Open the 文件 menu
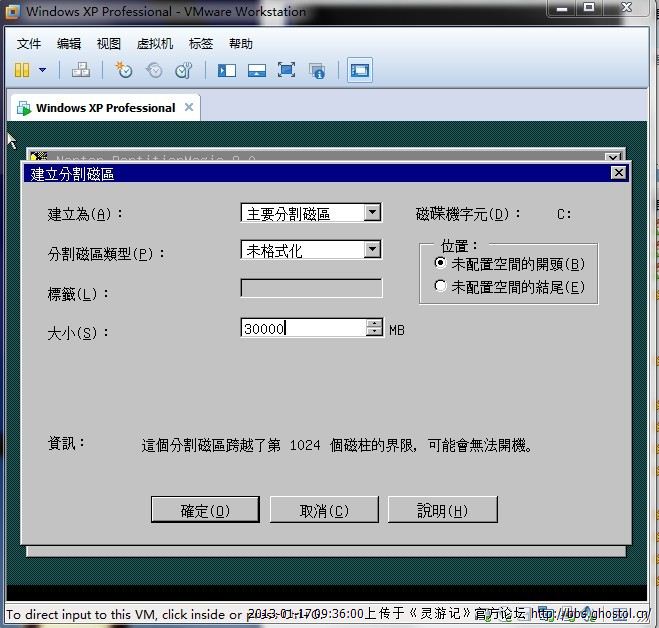 pos(29,44)
